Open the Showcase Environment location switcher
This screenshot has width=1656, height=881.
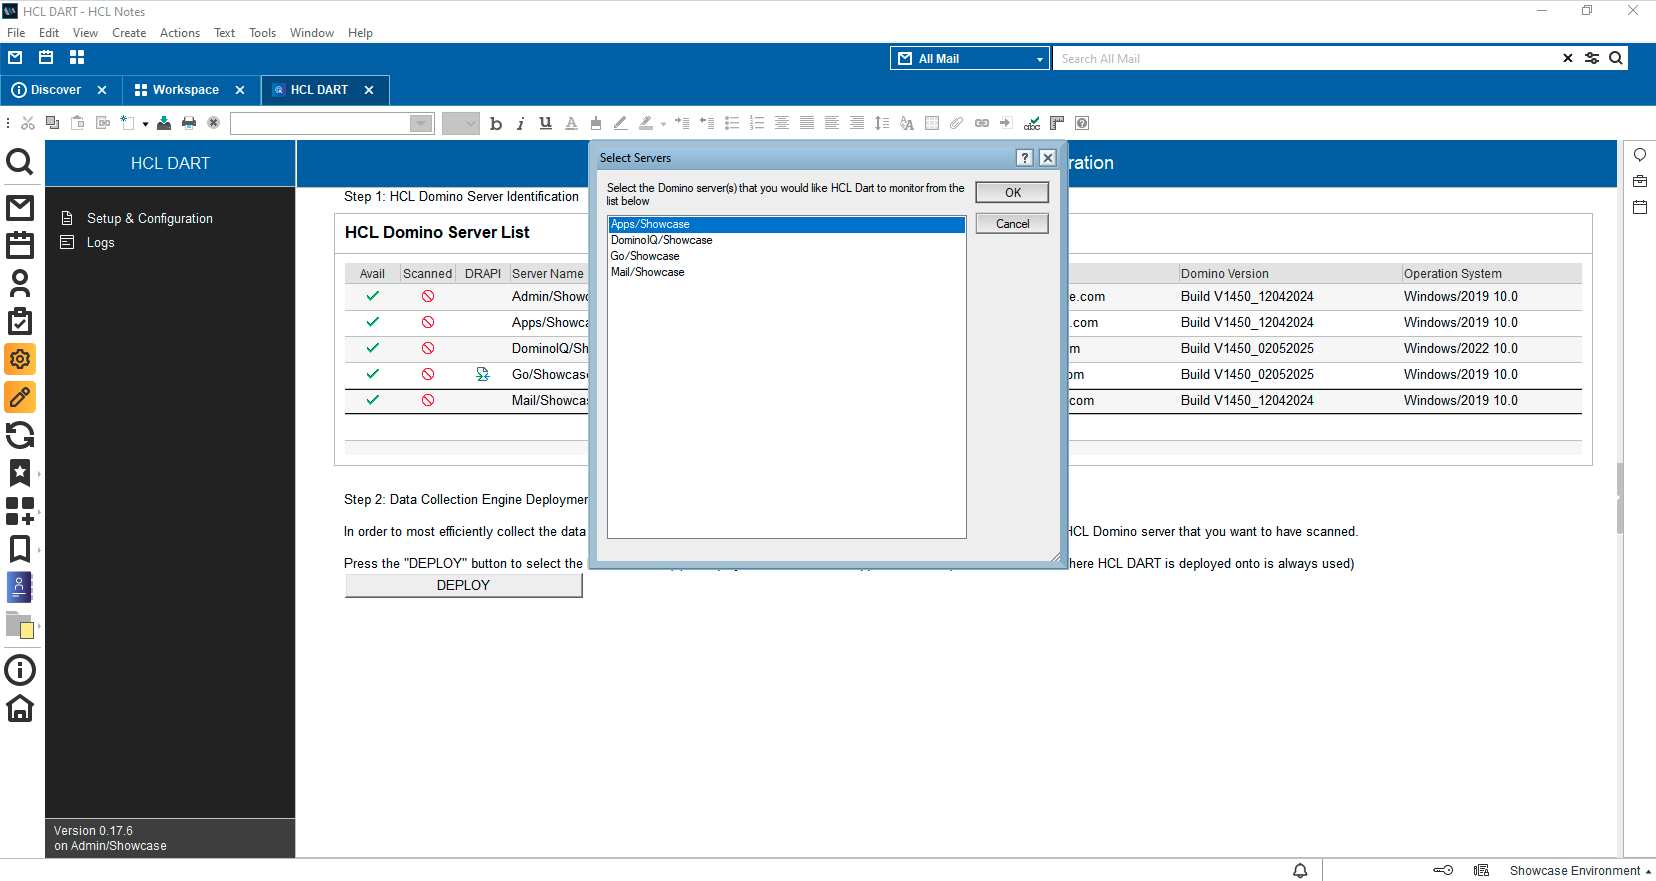click(x=1580, y=871)
